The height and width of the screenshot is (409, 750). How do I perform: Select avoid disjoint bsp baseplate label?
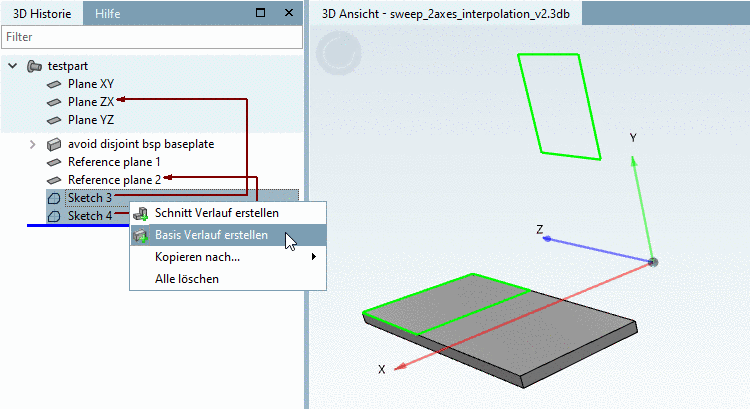[x=141, y=144]
